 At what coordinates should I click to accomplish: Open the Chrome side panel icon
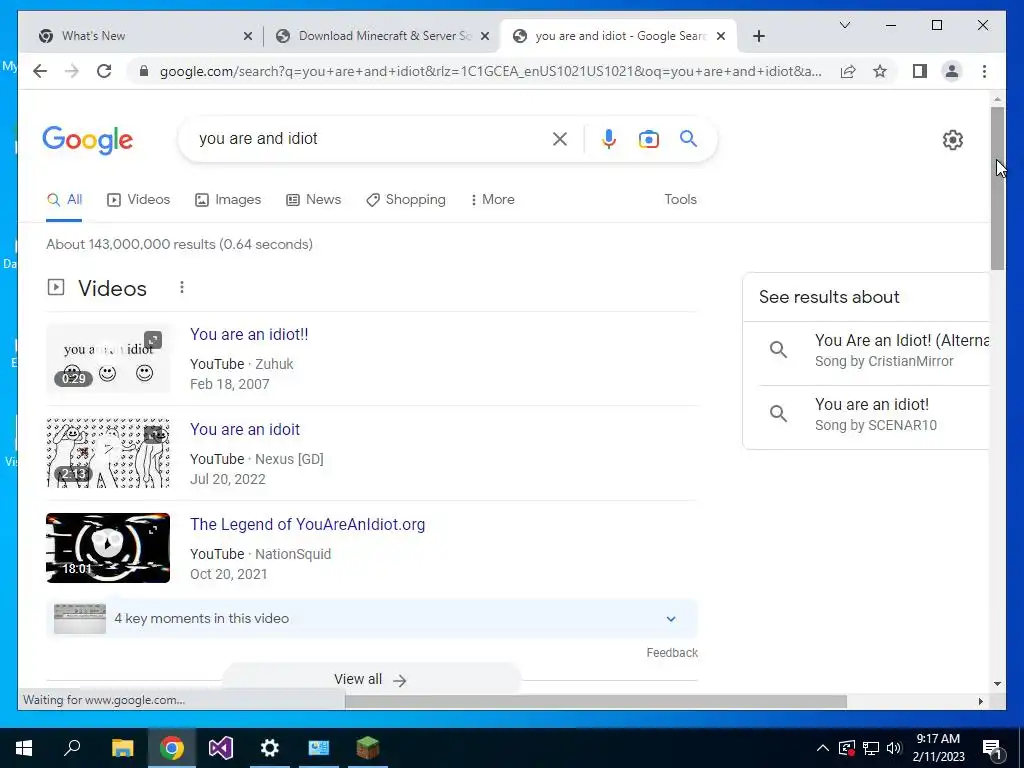pyautogui.click(x=920, y=71)
